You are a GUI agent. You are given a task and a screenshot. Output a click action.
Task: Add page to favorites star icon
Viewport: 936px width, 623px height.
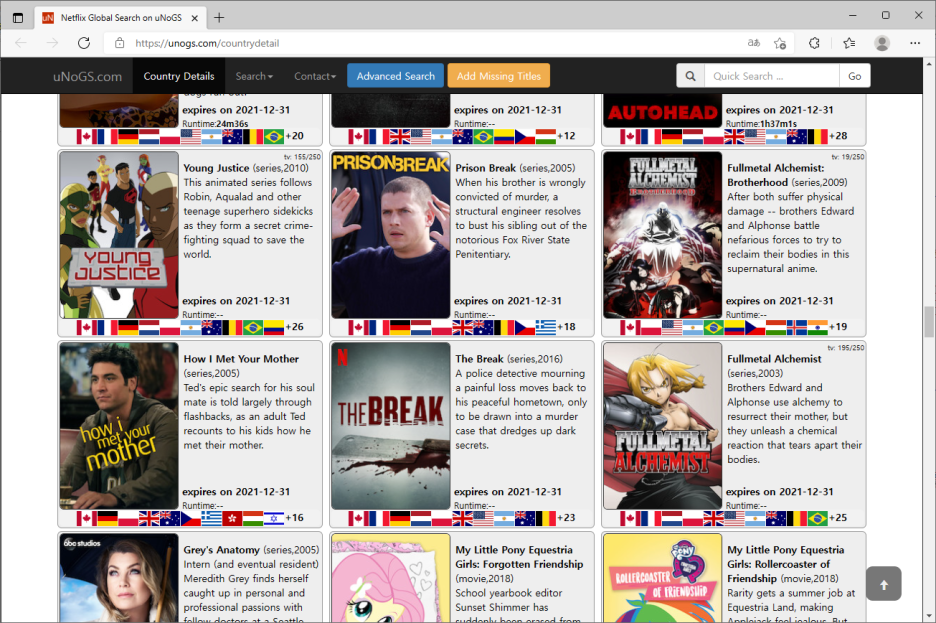[x=780, y=43]
